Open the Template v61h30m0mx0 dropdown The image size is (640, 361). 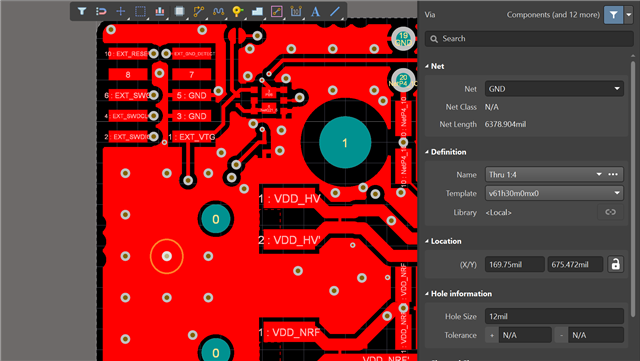[554, 193]
